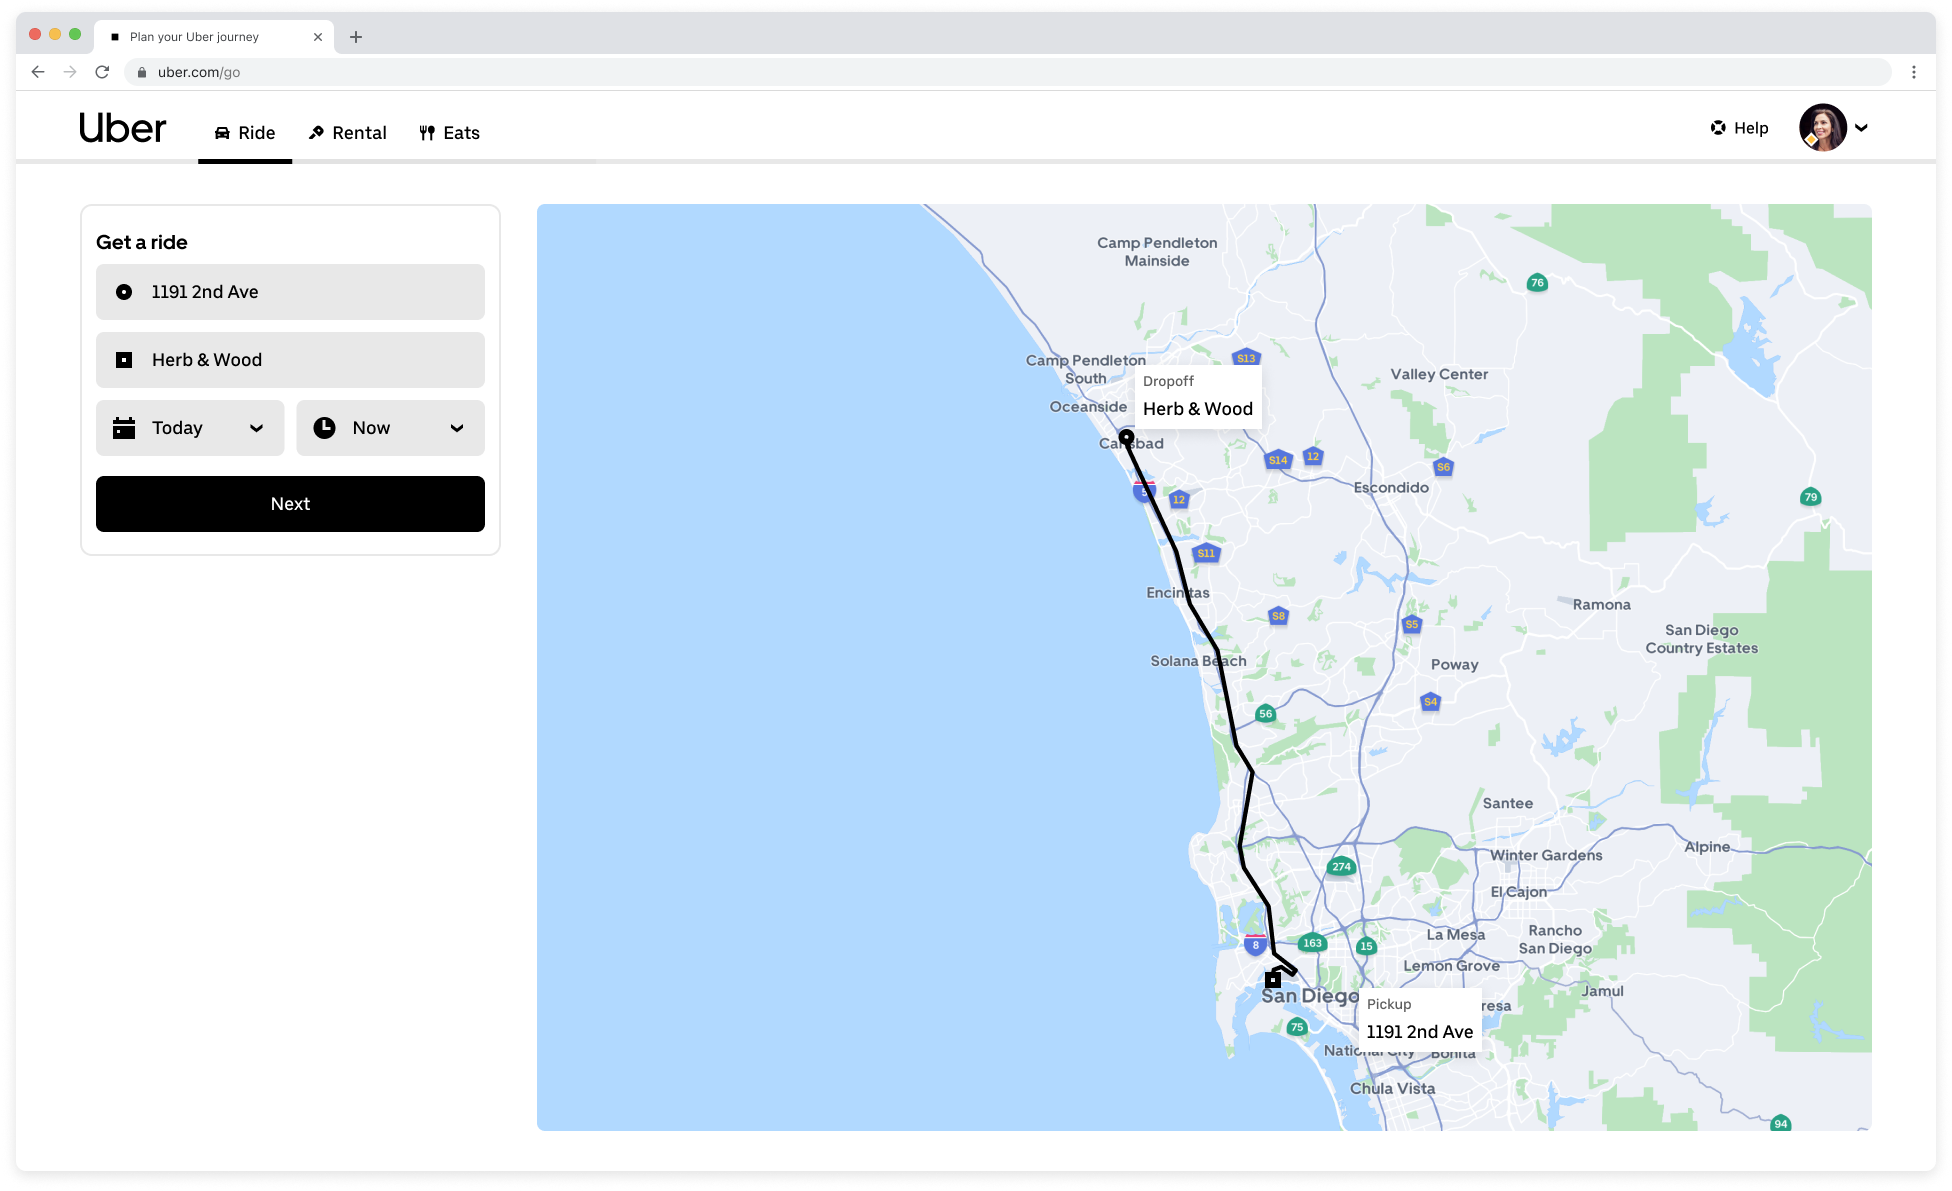Click the Alpine map label
The height and width of the screenshot is (1191, 1952).
pyautogui.click(x=1706, y=847)
